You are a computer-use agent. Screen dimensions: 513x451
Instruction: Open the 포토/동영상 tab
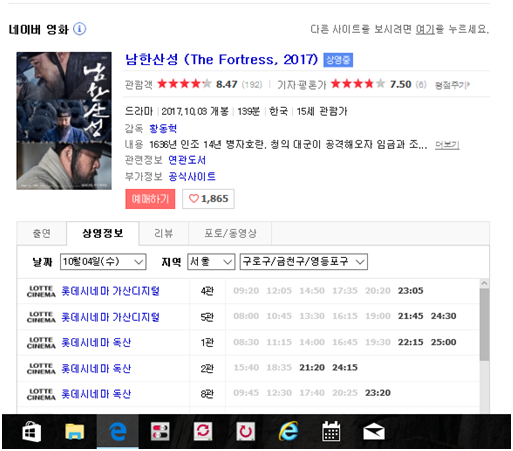coord(230,233)
